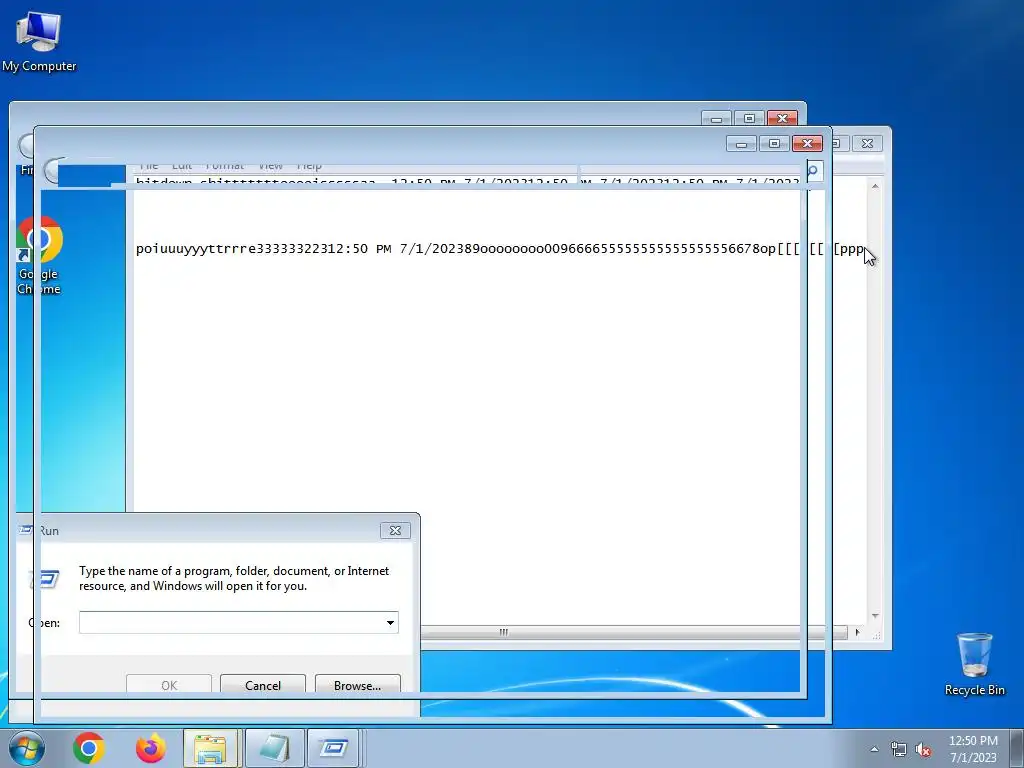Maximize the rearmost window
Image resolution: width=1024 pixels, height=768 pixels.
click(749, 118)
